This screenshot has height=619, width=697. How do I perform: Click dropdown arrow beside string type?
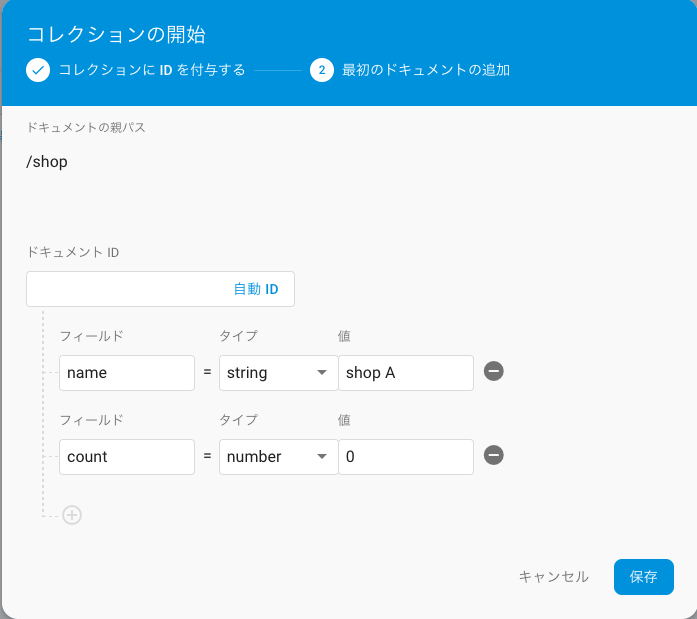(322, 372)
